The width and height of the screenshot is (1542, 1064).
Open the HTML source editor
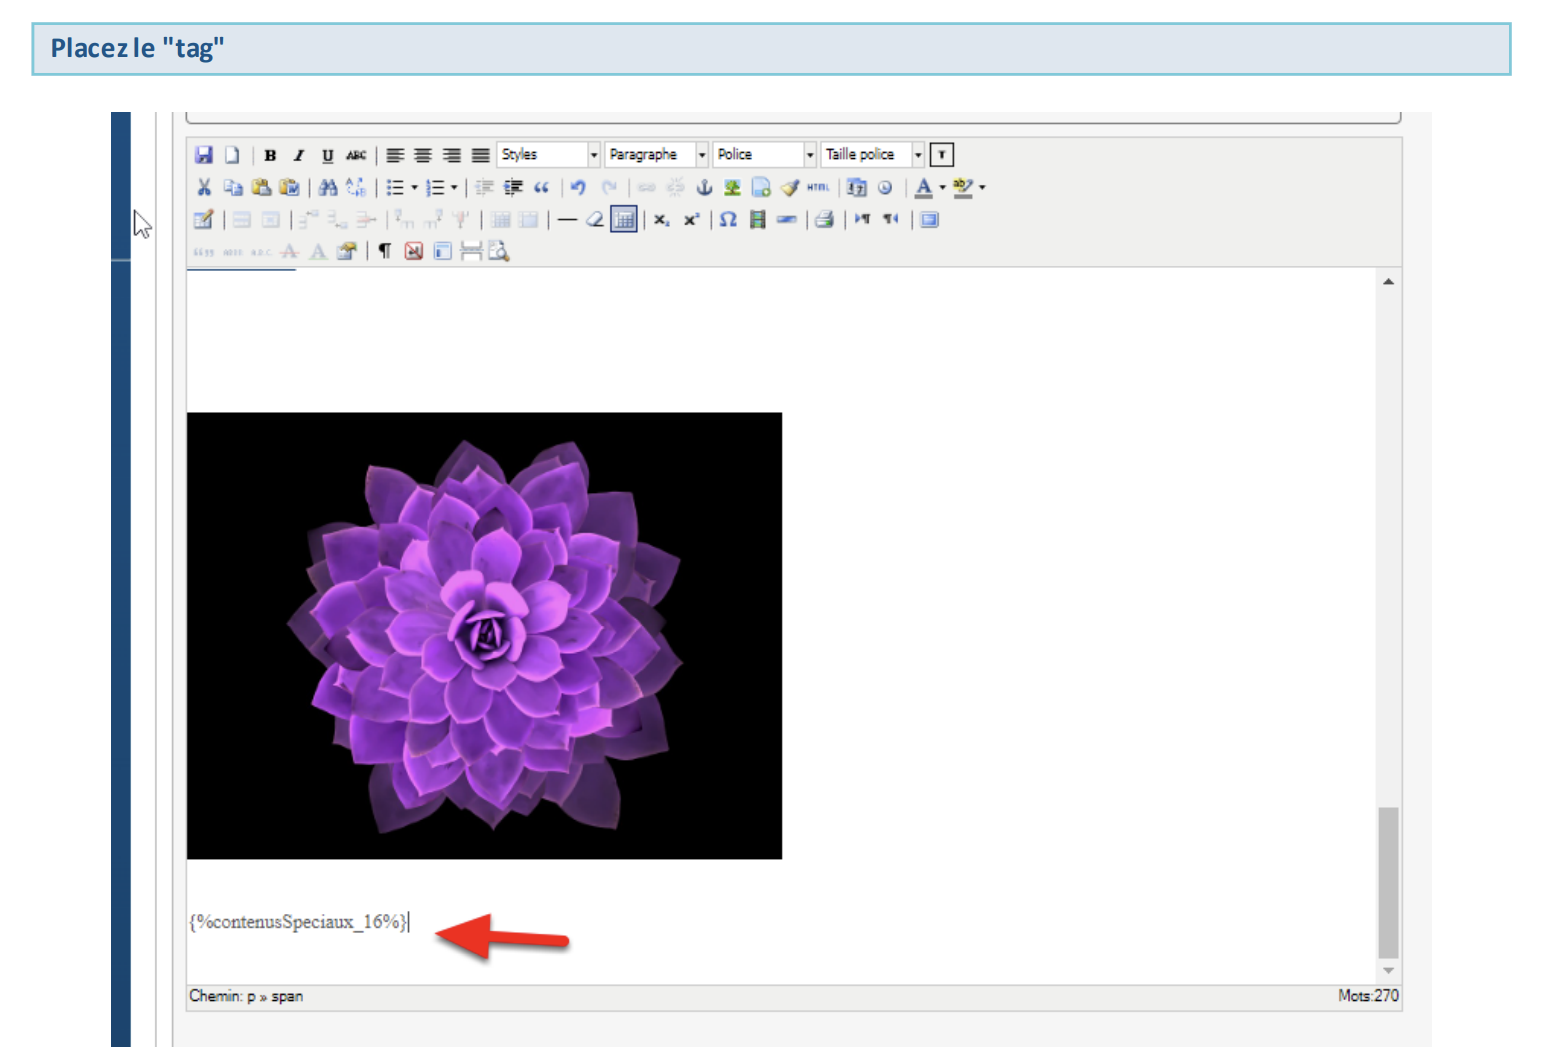(x=818, y=187)
